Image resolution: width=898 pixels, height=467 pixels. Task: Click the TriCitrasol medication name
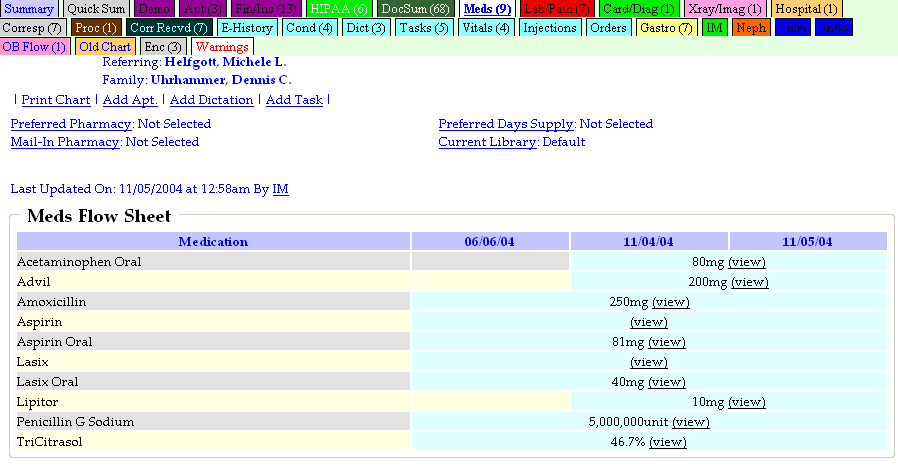[x=49, y=442]
